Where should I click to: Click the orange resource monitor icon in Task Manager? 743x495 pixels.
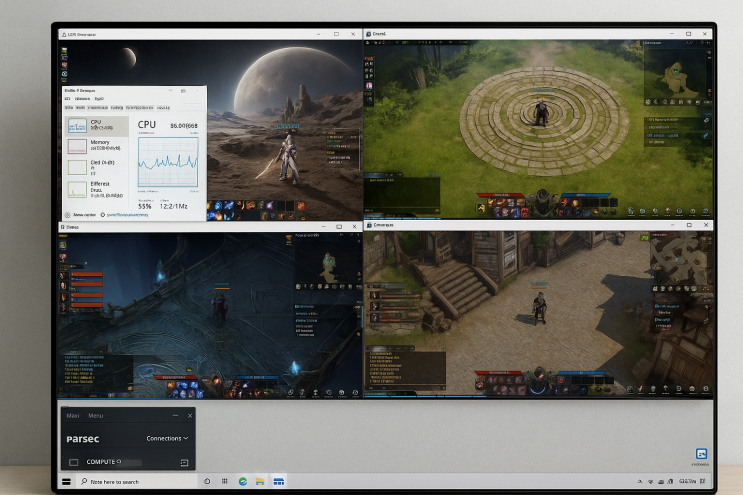click(103, 215)
